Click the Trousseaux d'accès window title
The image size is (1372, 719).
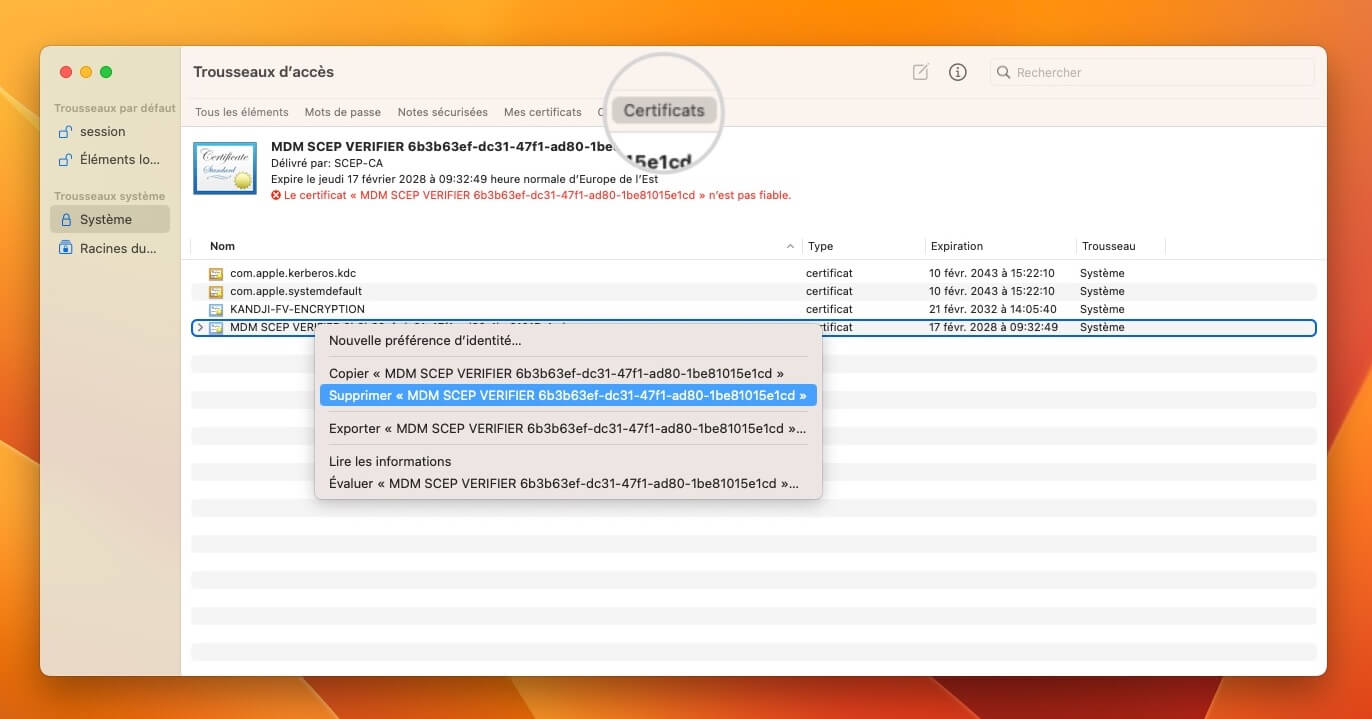(x=264, y=72)
